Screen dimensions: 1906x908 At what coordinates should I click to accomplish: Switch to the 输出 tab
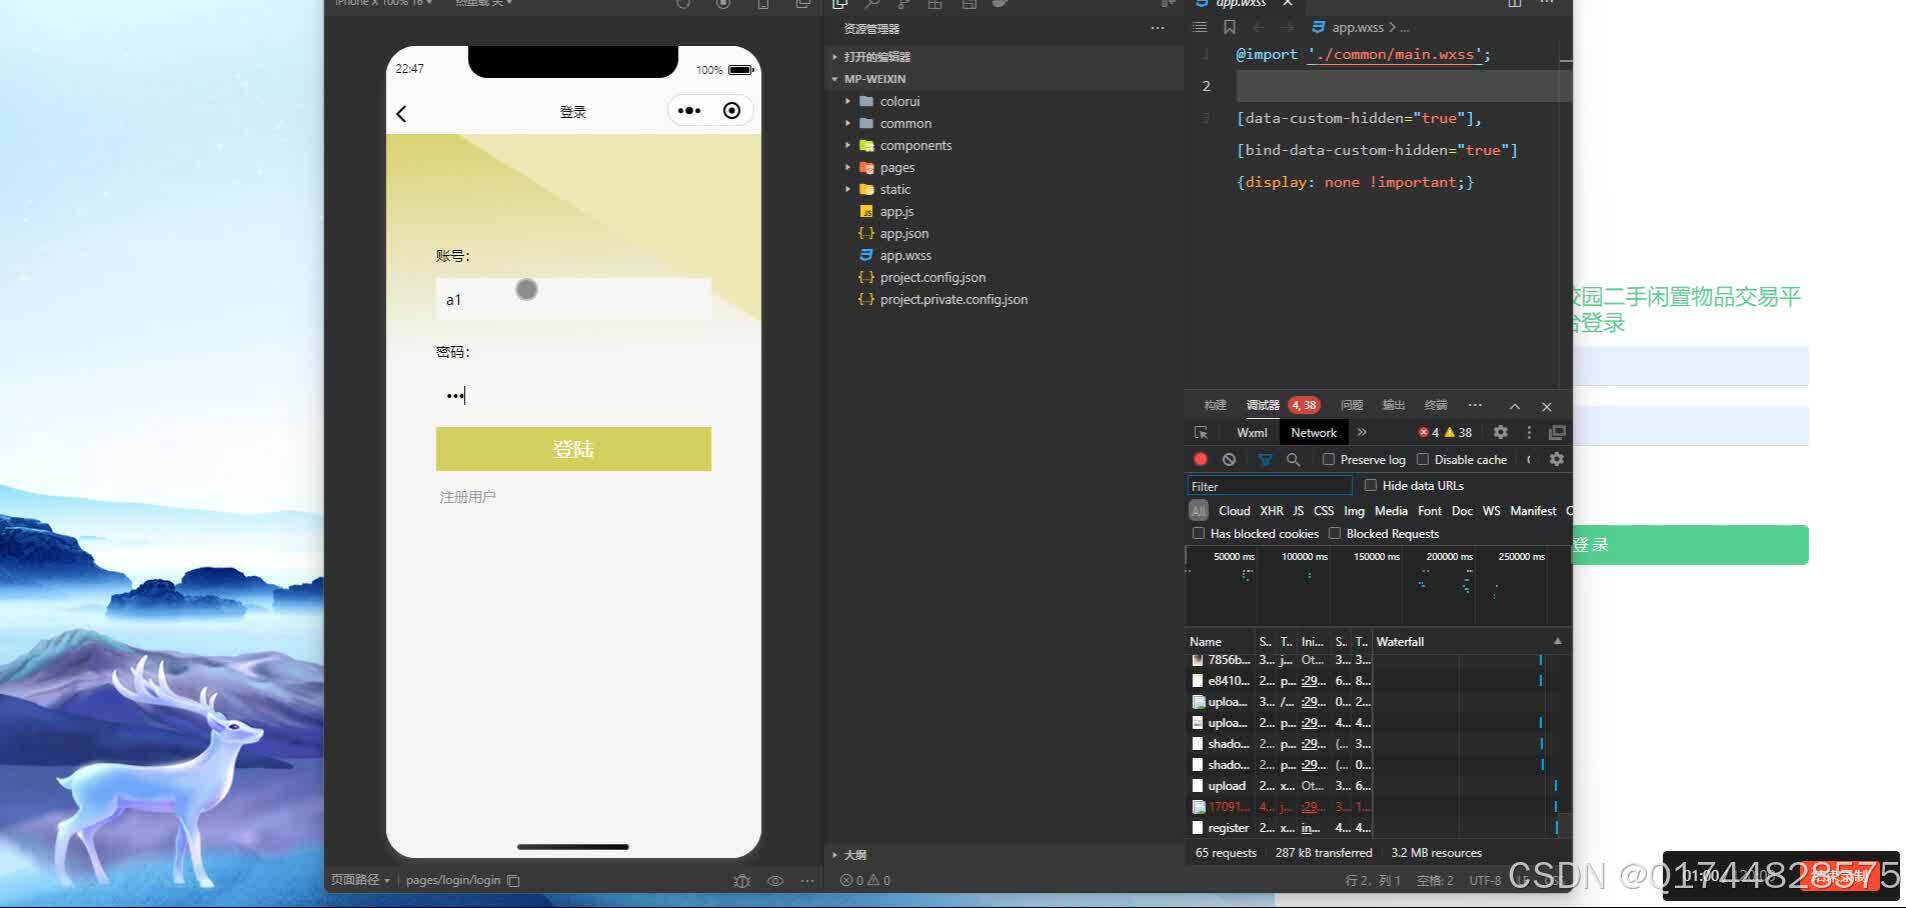(x=1393, y=405)
